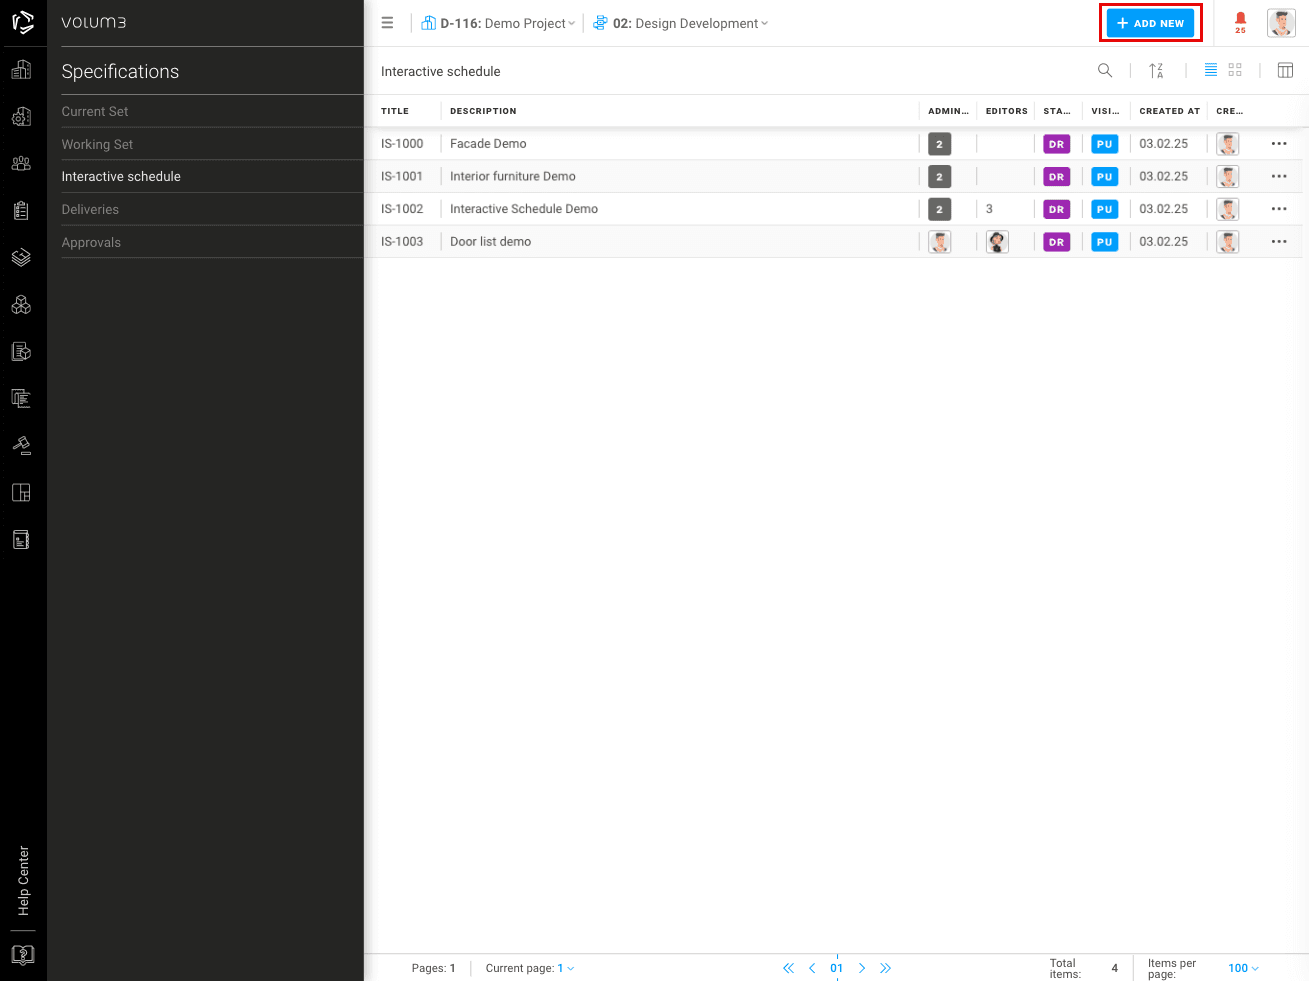The image size is (1309, 981).
Task: Click the admin count badge for IS-1002
Action: (x=939, y=209)
